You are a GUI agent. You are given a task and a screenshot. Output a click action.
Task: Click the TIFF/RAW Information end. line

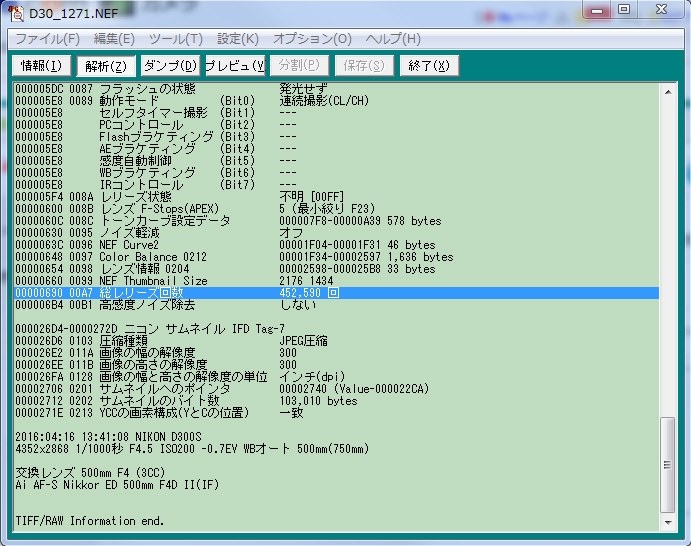[89, 521]
